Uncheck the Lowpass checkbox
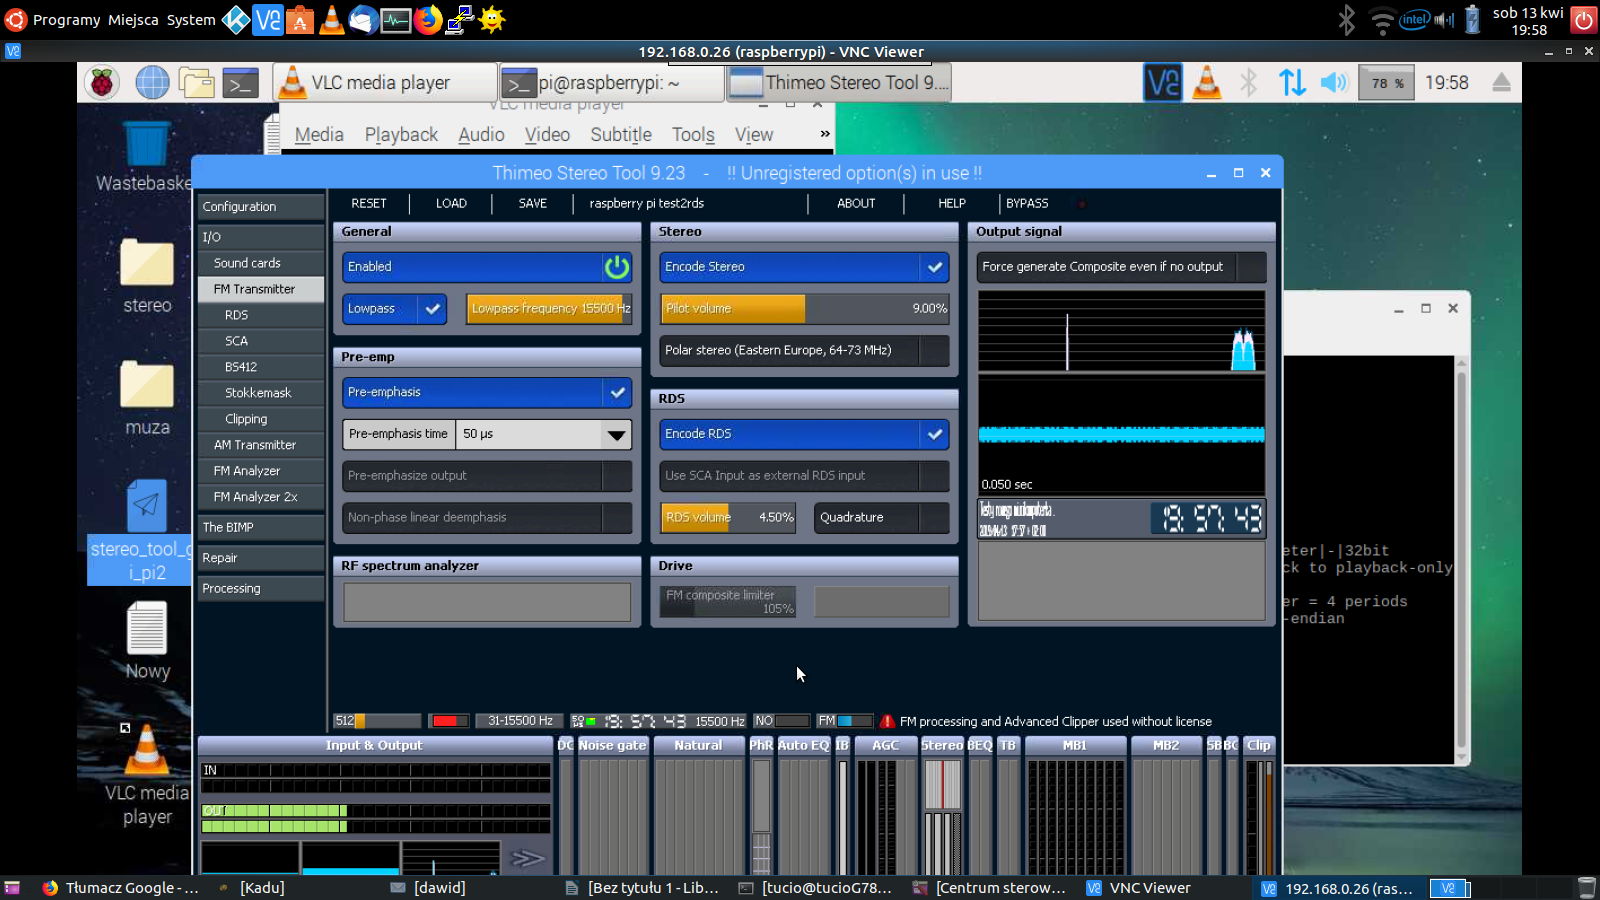The height and width of the screenshot is (900, 1600). tap(433, 309)
